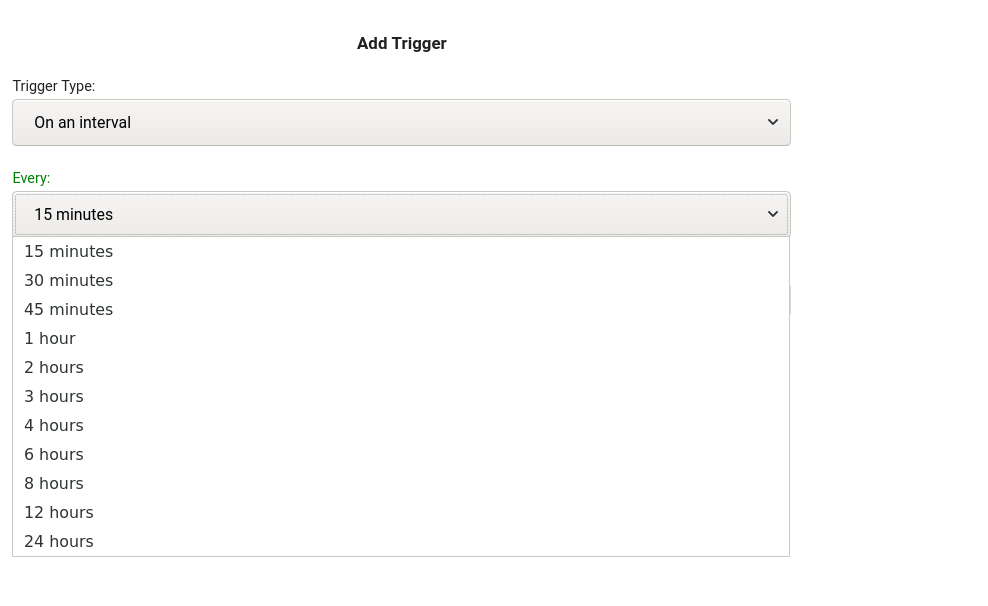
Task: Click empty space right of the options list
Action: pos(888,400)
